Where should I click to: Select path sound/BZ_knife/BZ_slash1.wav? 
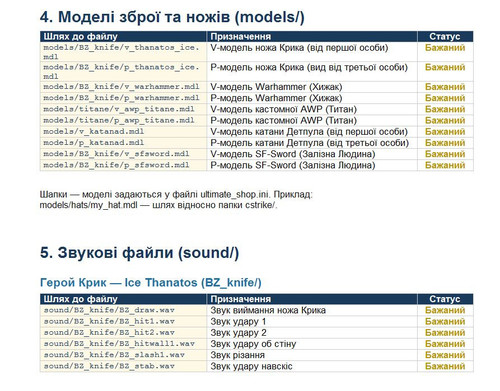tap(114, 355)
